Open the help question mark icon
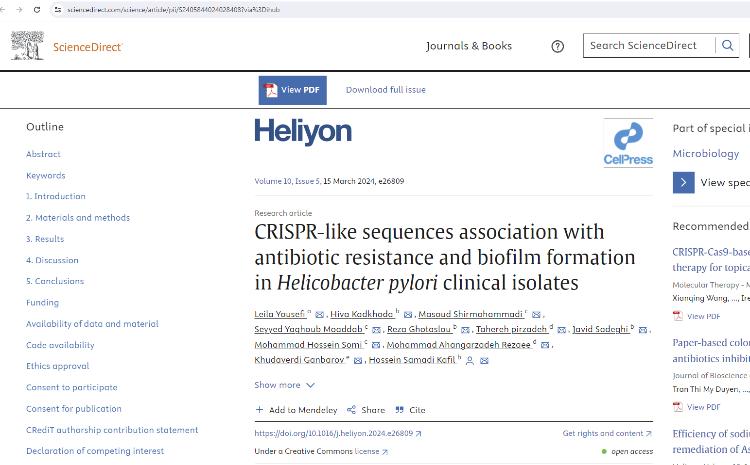Image resolution: width=750 pixels, height=465 pixels. [x=558, y=46]
